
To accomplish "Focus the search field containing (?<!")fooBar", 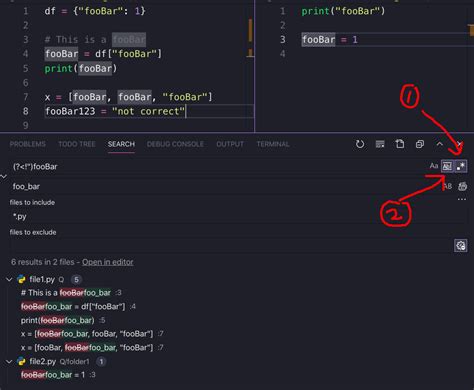I will (x=218, y=166).
